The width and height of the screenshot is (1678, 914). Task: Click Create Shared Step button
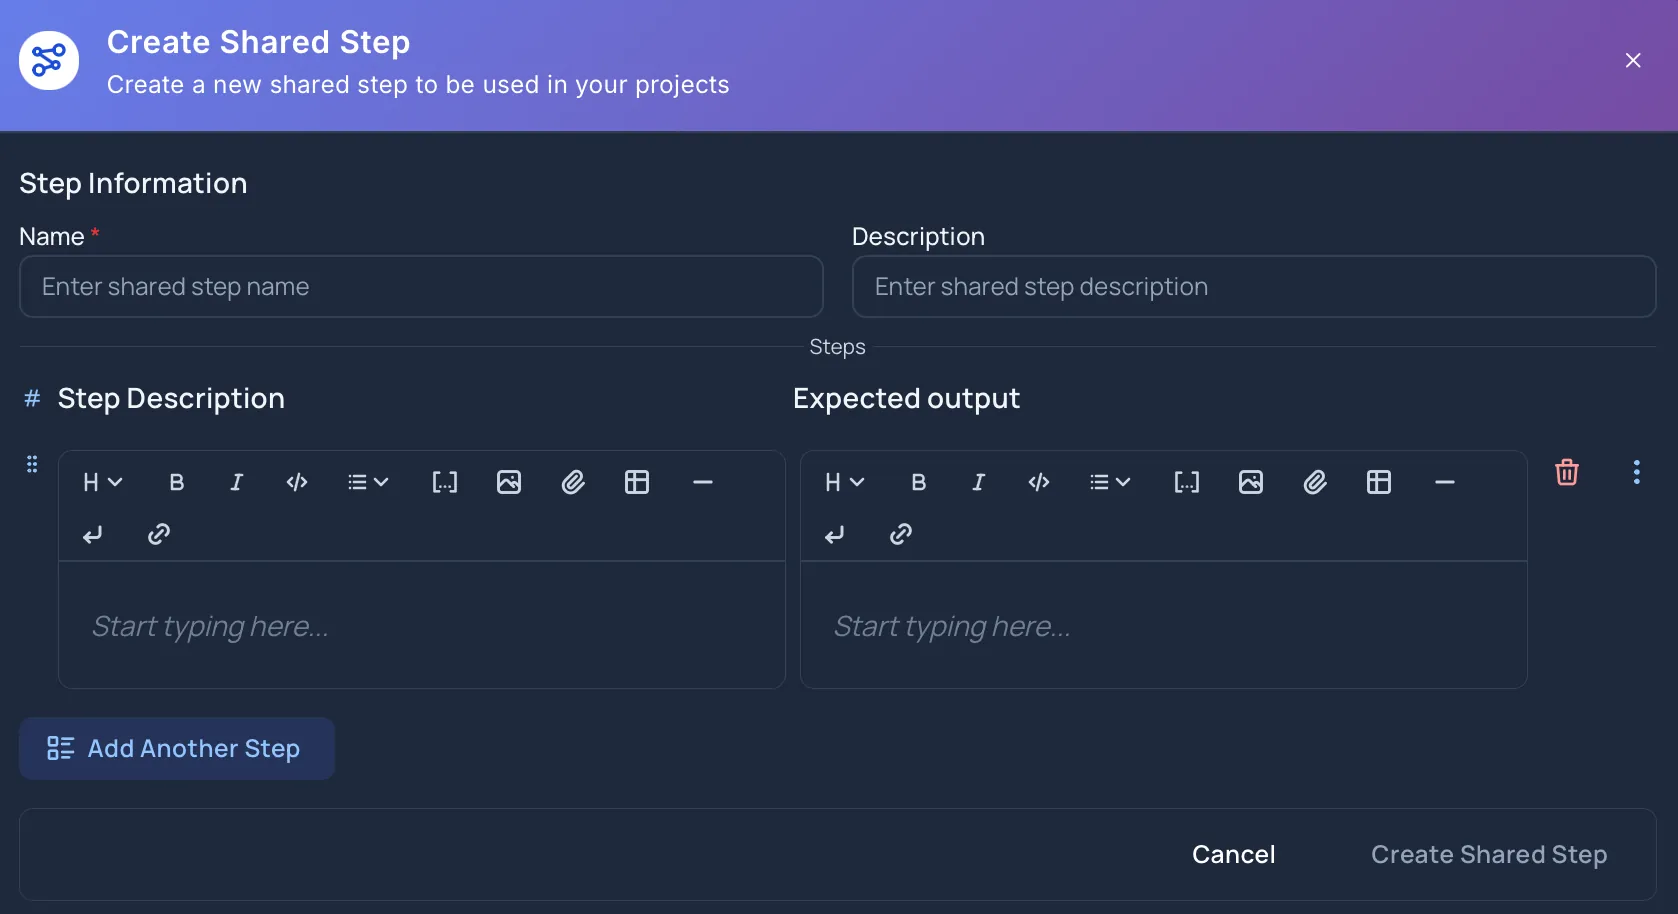[1489, 854]
